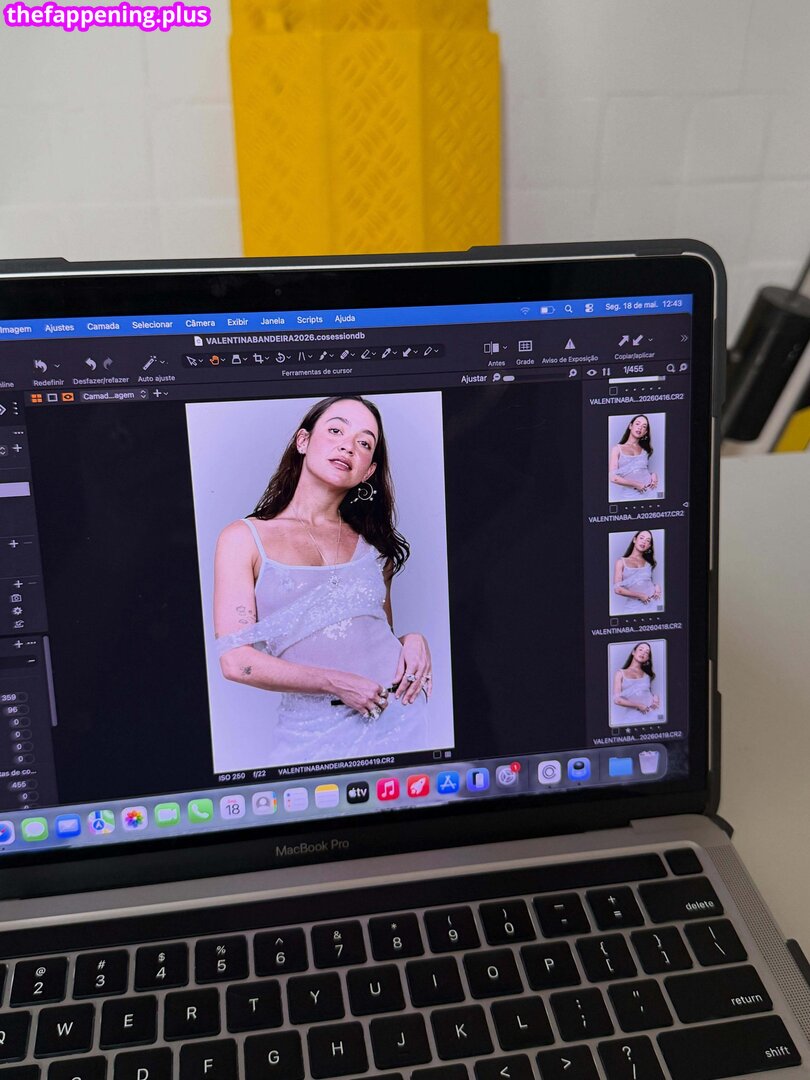Viewport: 810px width, 1080px height.
Task: Open the Ajuda menu
Action: [x=345, y=318]
